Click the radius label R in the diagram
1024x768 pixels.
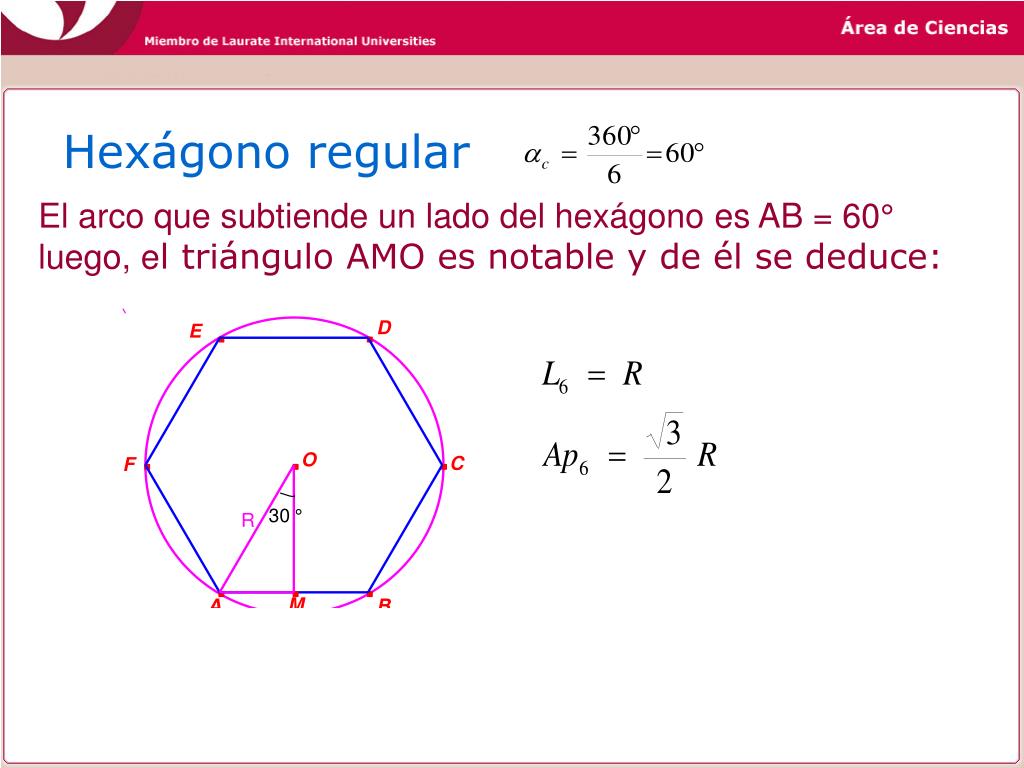point(248,520)
